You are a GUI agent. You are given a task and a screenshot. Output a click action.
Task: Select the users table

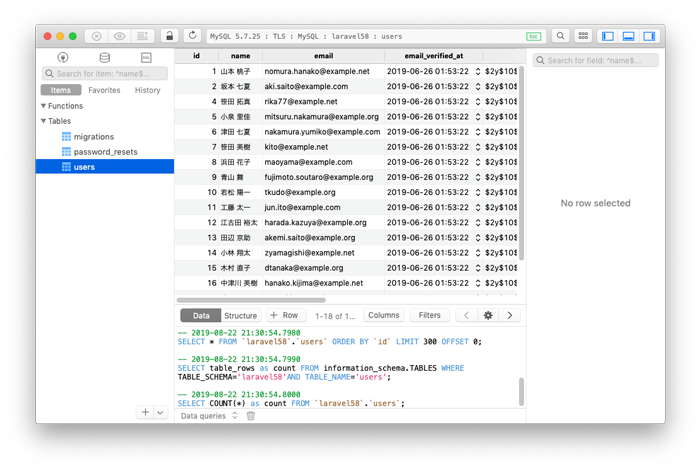click(x=105, y=167)
